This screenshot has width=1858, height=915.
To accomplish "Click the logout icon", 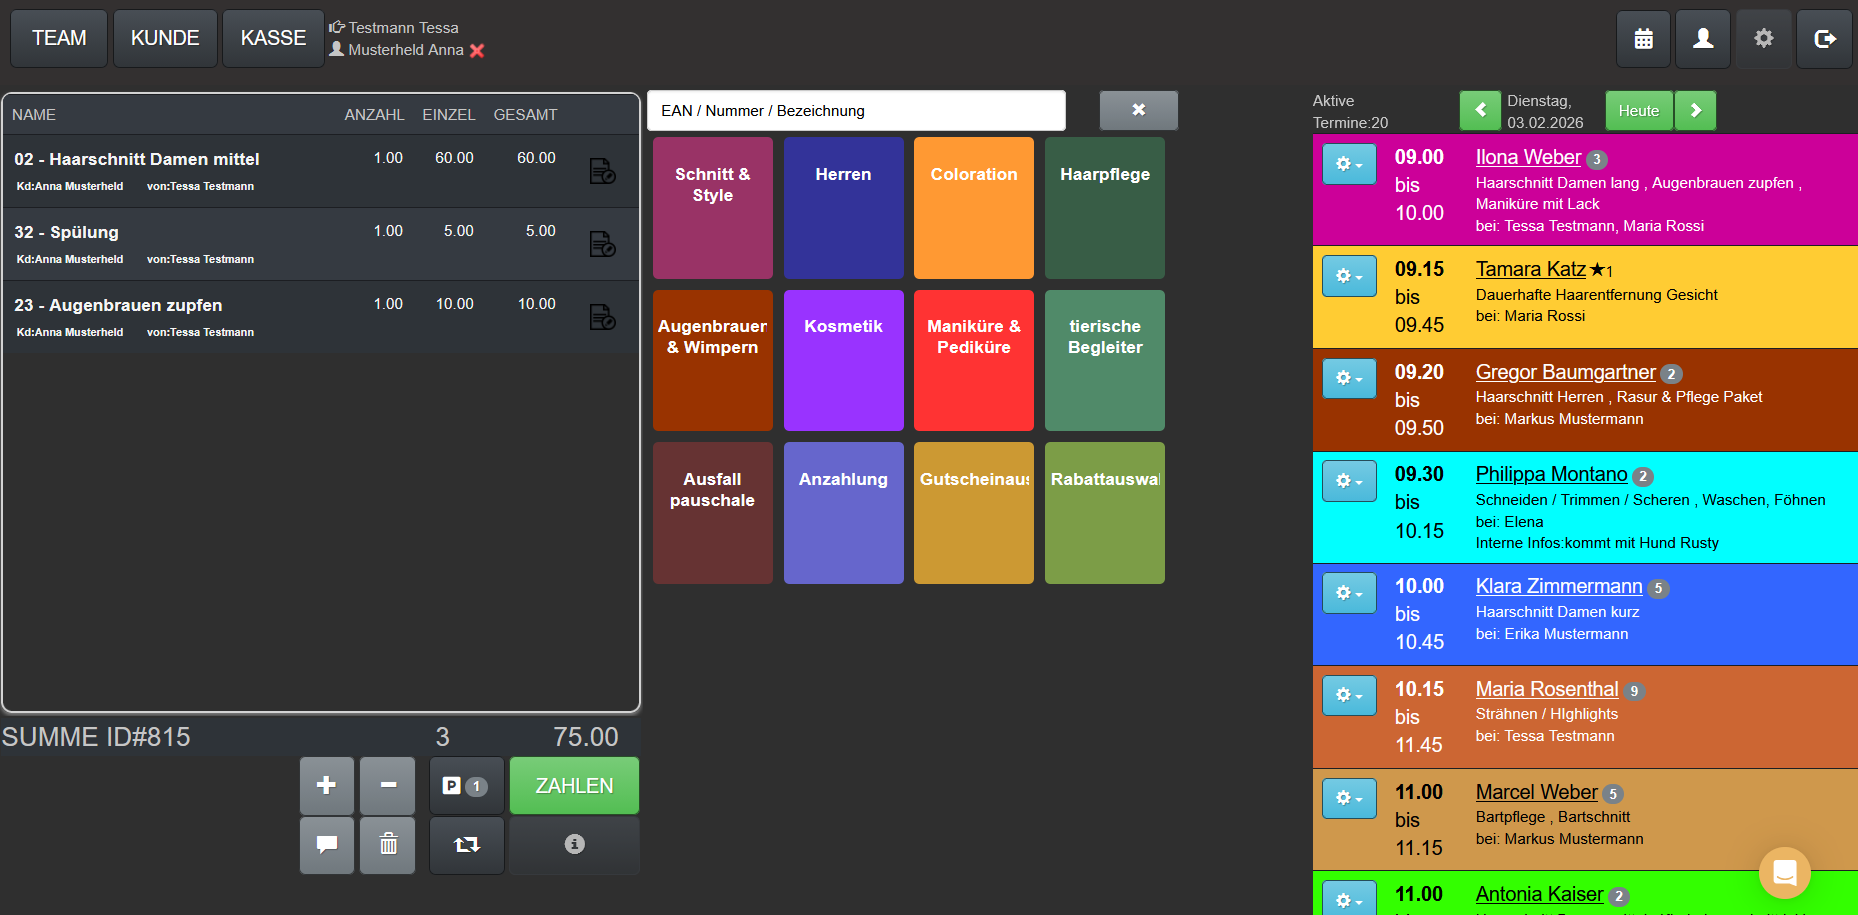I will coord(1825,39).
